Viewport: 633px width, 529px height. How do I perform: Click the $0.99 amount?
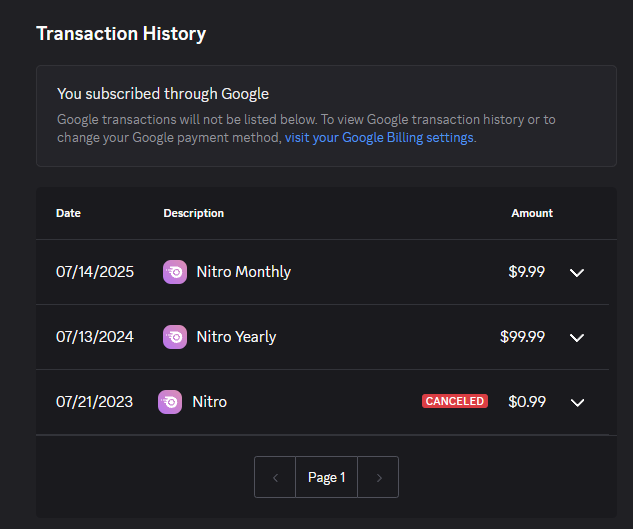pyautogui.click(x=527, y=402)
